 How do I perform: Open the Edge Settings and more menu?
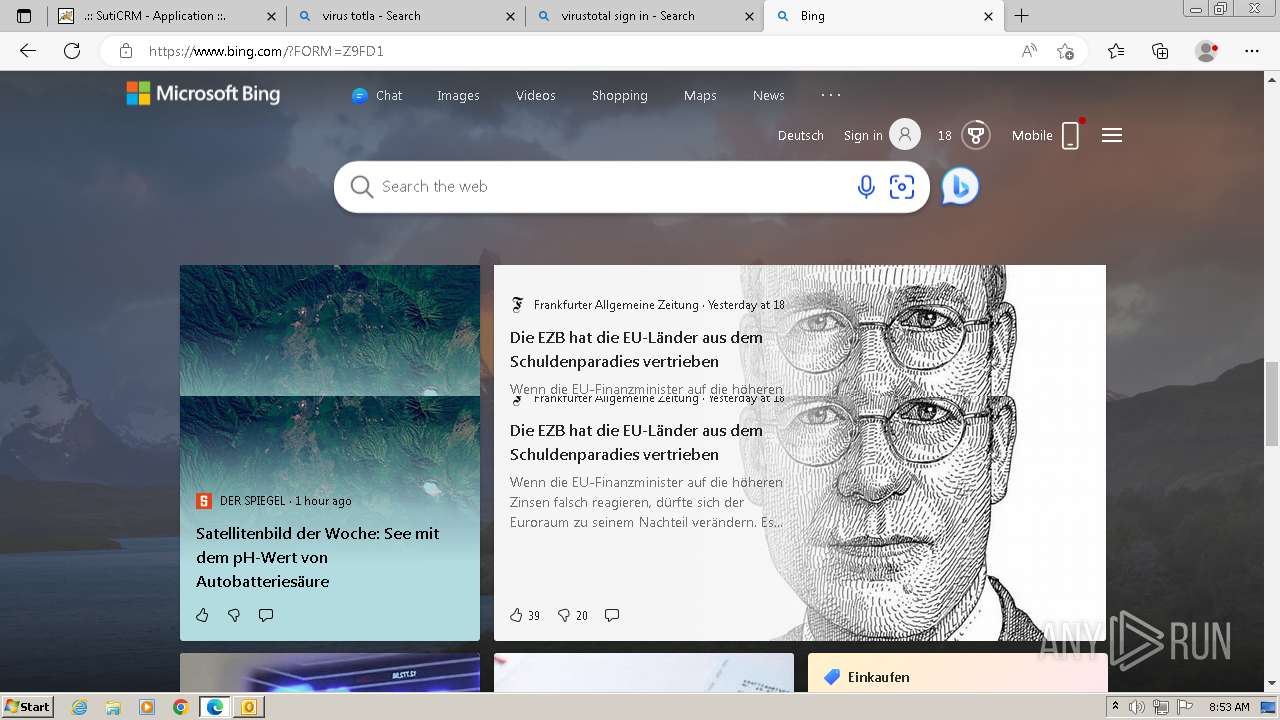pyautogui.click(x=1252, y=51)
